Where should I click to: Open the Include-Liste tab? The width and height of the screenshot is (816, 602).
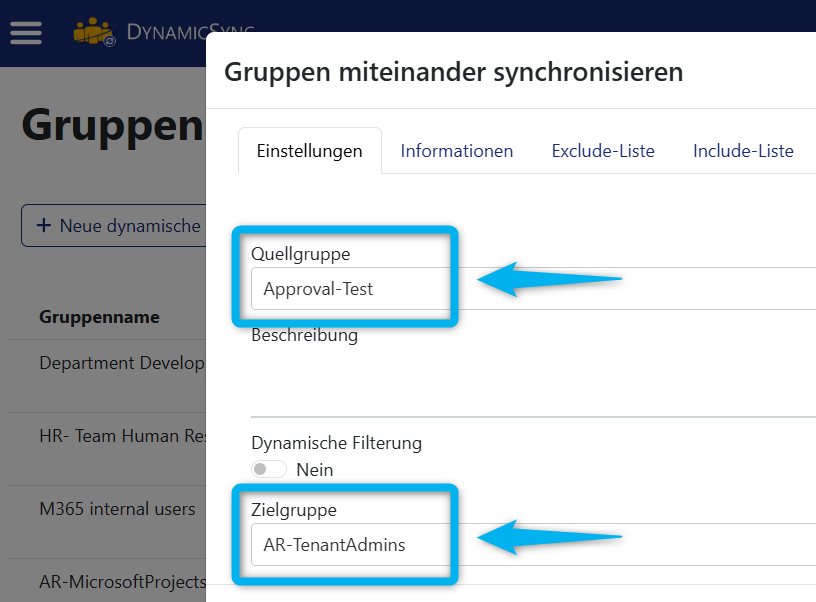[743, 150]
